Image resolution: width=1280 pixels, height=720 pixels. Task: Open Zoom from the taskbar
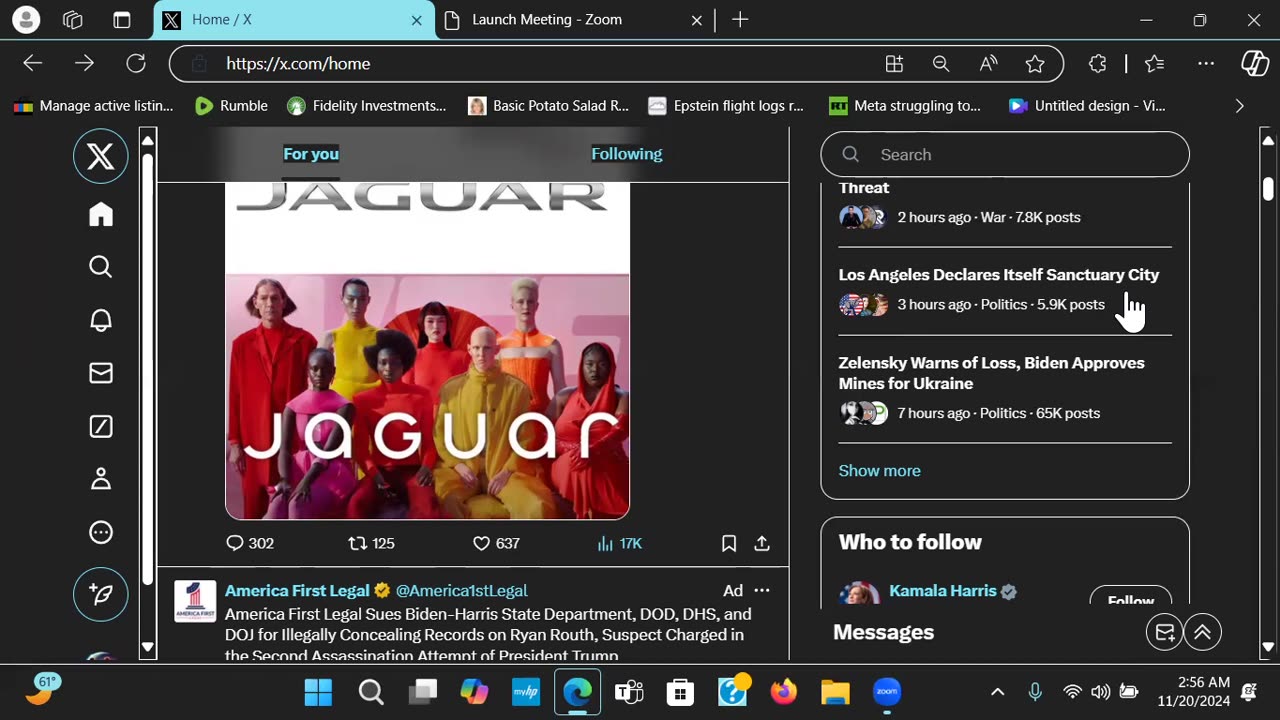pyautogui.click(x=887, y=692)
